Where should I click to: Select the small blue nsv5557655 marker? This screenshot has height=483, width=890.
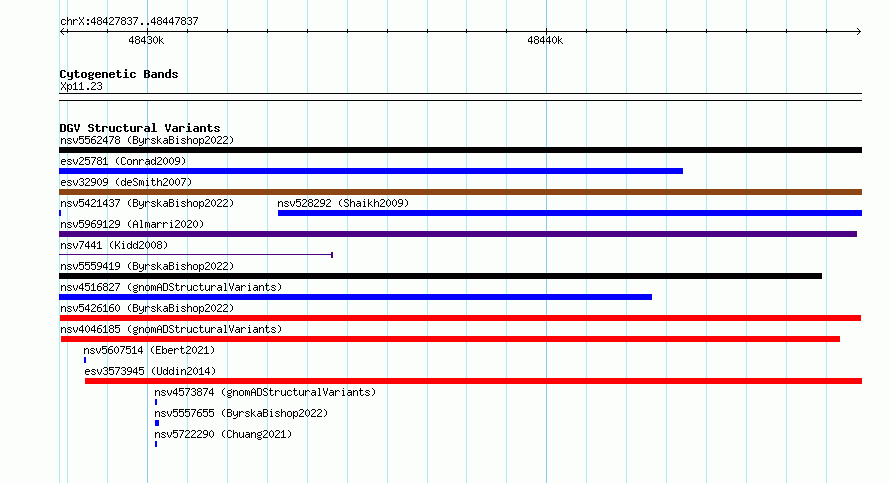tap(157, 423)
